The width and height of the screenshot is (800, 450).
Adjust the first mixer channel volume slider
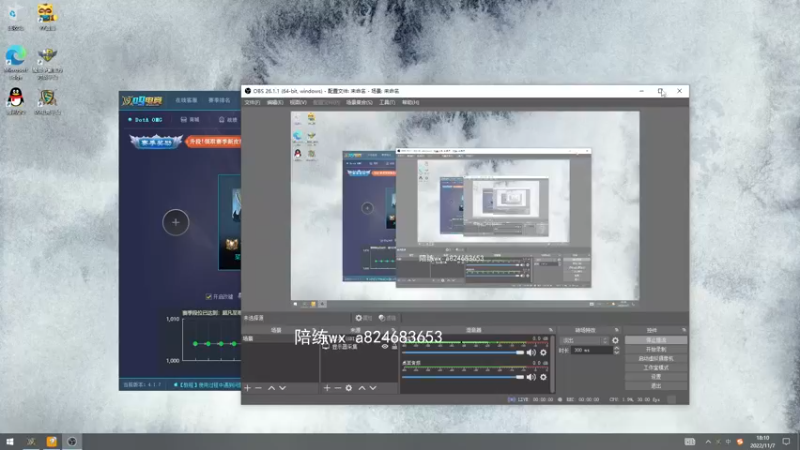pyautogui.click(x=463, y=353)
